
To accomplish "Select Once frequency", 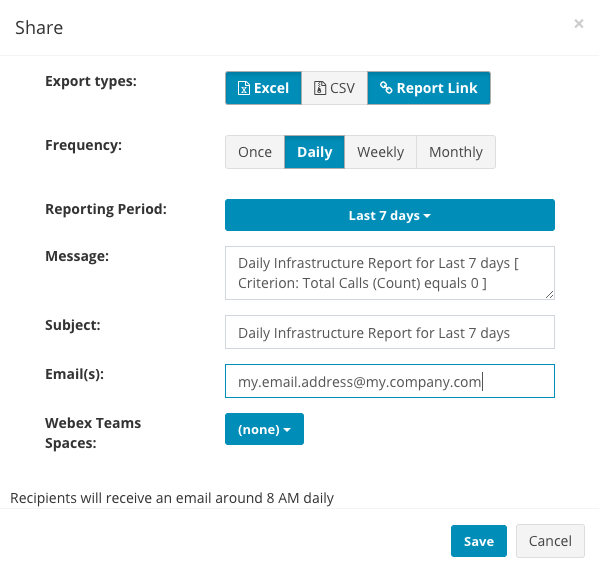I will click(x=255, y=152).
